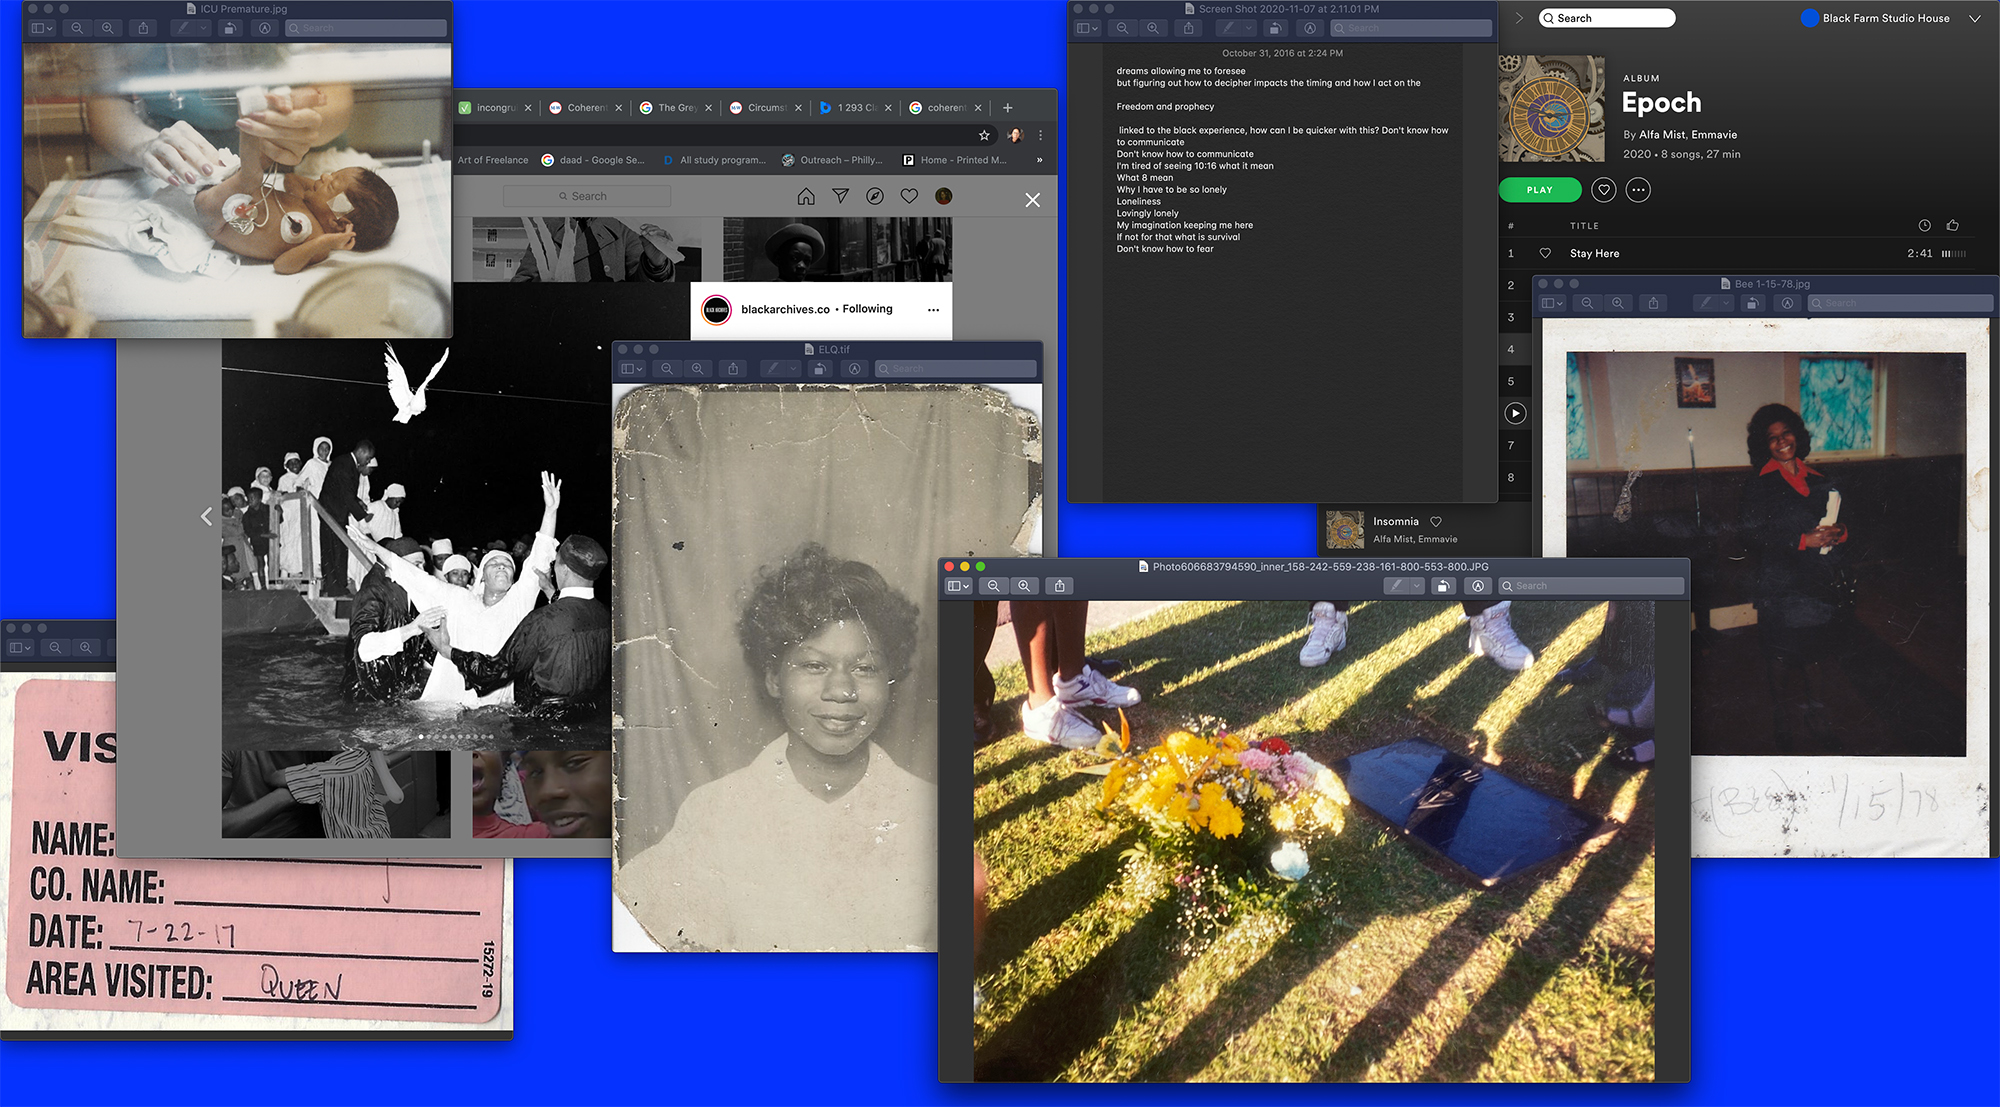Zoom out in ICU Premature.jpg window

[77, 28]
